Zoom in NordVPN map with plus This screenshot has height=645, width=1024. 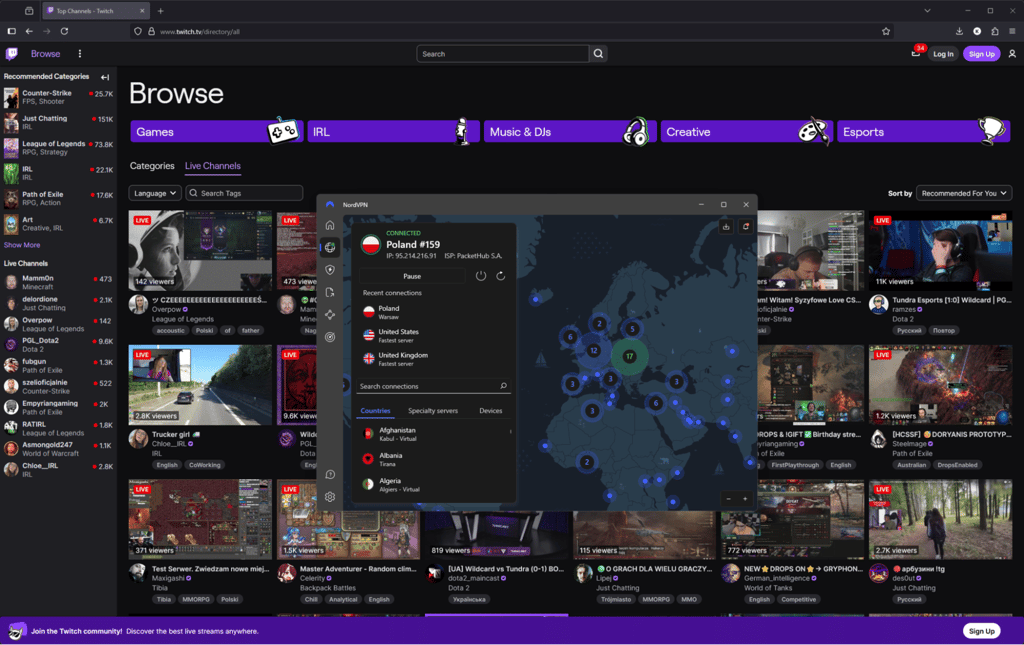pyautogui.click(x=745, y=499)
